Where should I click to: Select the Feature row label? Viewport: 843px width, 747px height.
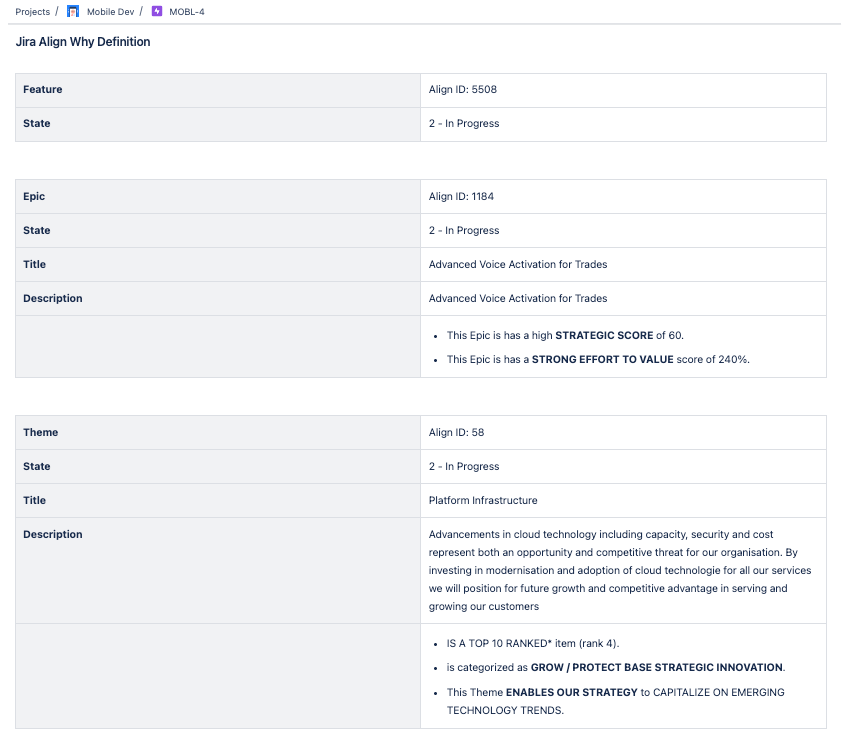[x=42, y=89]
